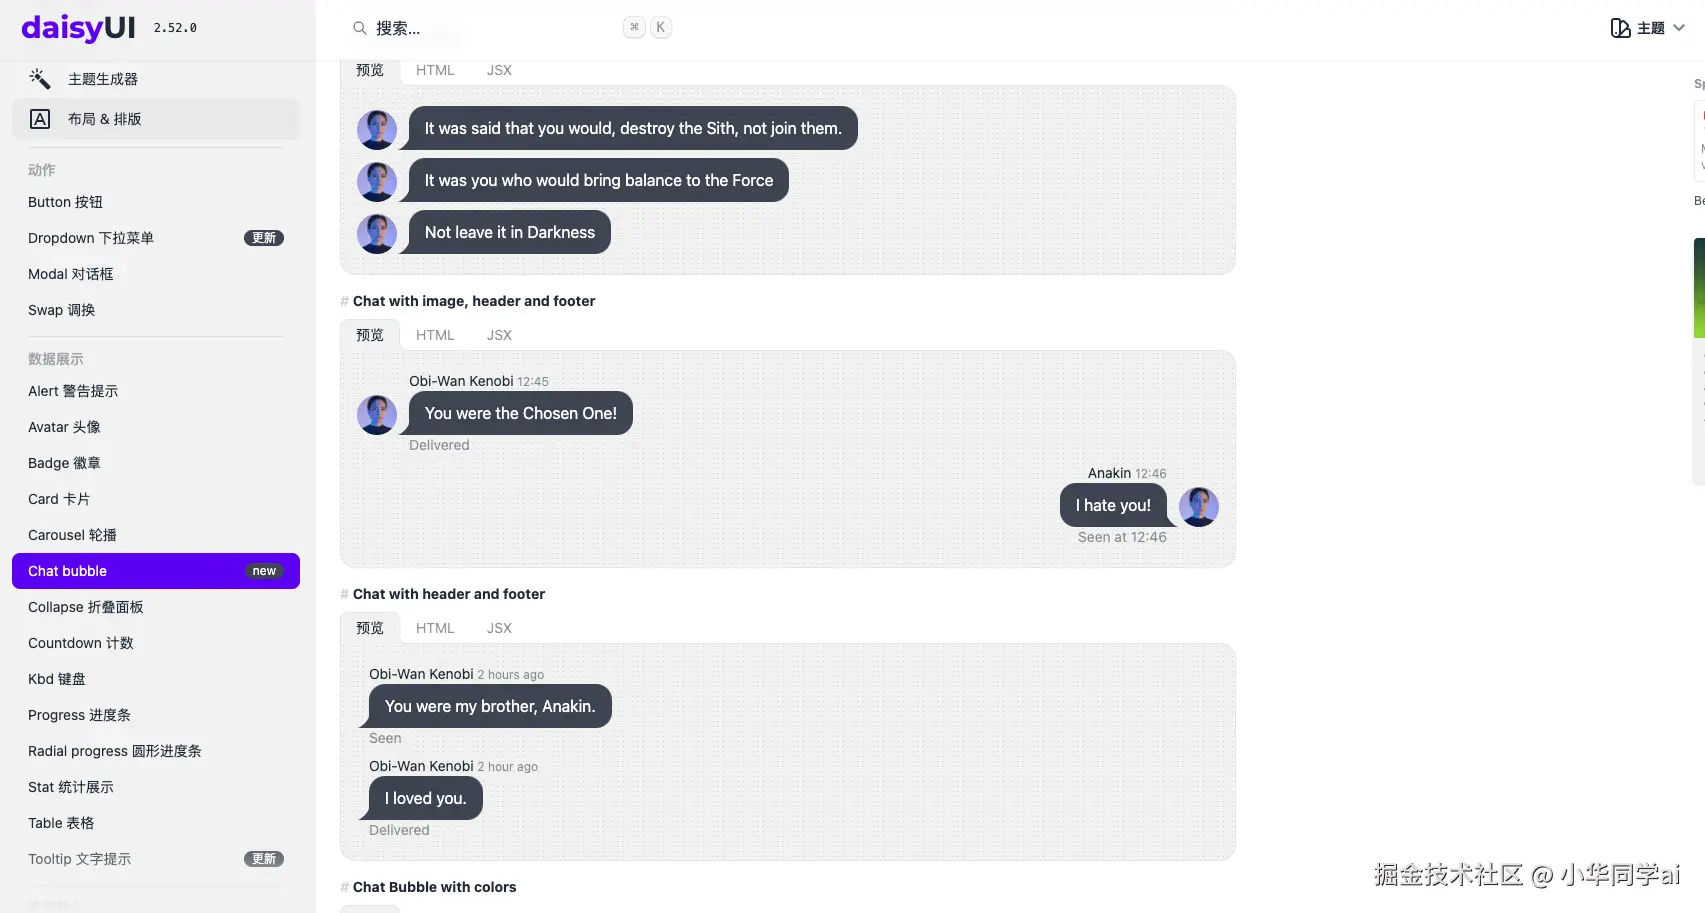Click the "Chat Bubble with colors" heading link
Screen dimensions: 1705x913
(434, 887)
